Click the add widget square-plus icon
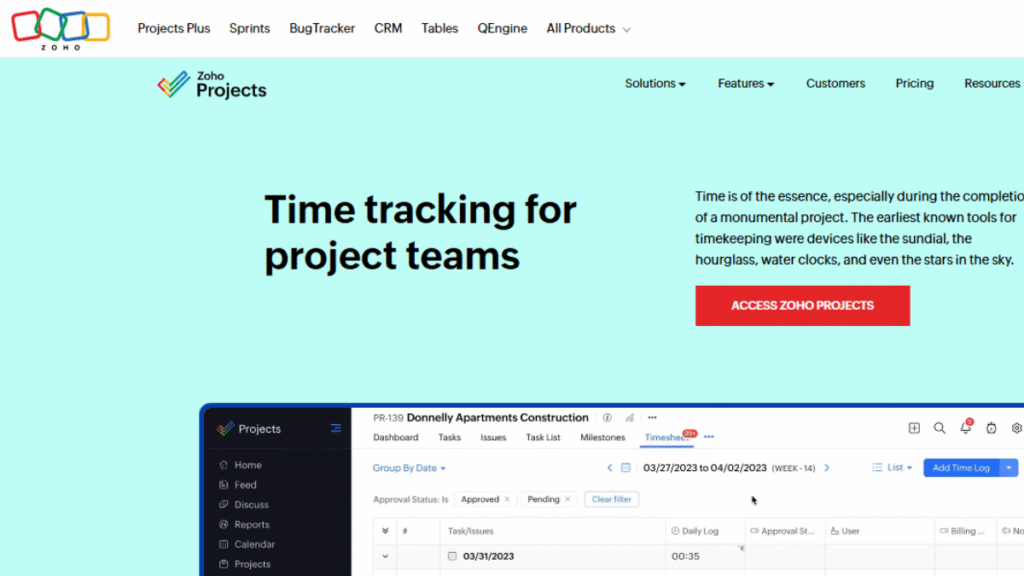 point(914,428)
